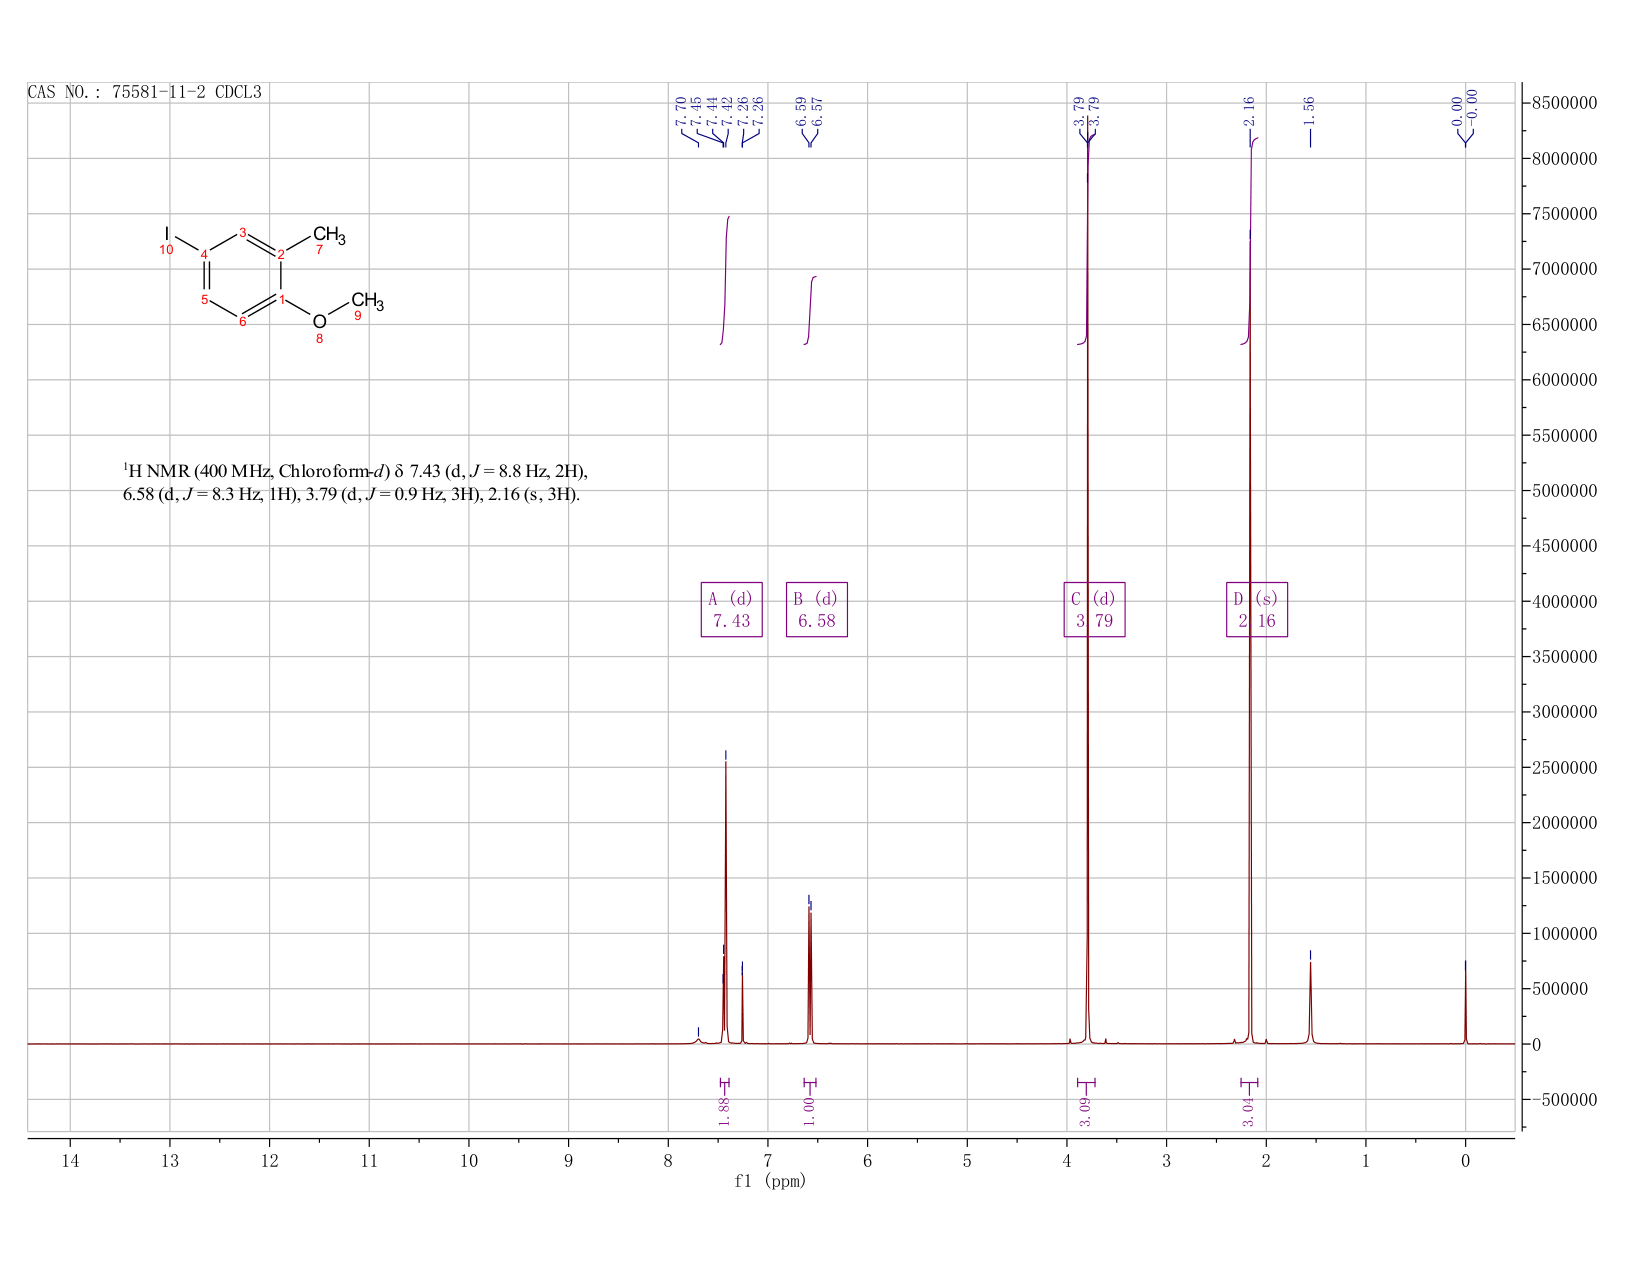
Task: Click the x-axis tick label 7
Action: click(768, 1161)
